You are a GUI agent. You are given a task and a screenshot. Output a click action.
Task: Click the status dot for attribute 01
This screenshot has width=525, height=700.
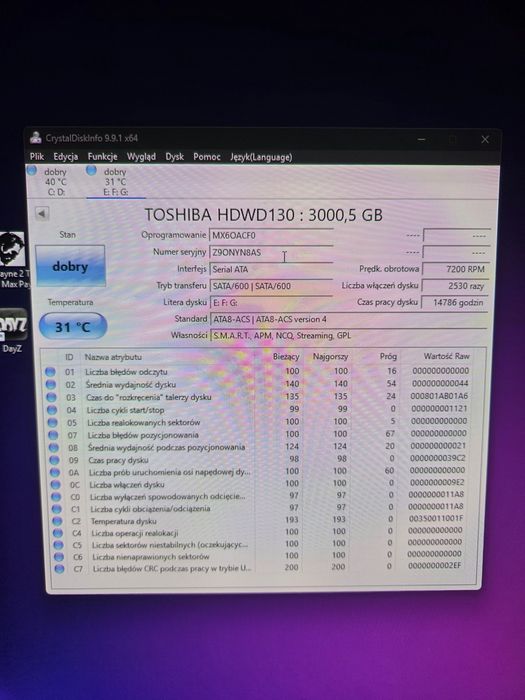pos(50,371)
